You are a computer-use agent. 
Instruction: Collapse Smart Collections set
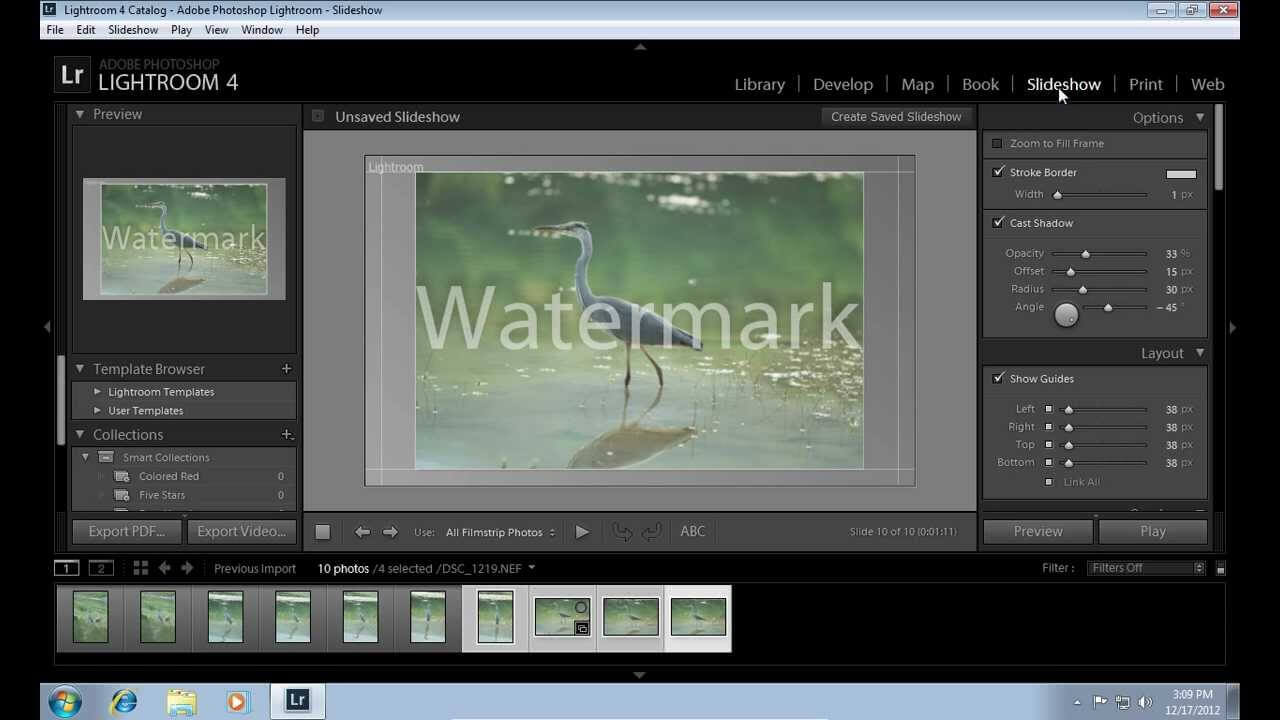[86, 457]
